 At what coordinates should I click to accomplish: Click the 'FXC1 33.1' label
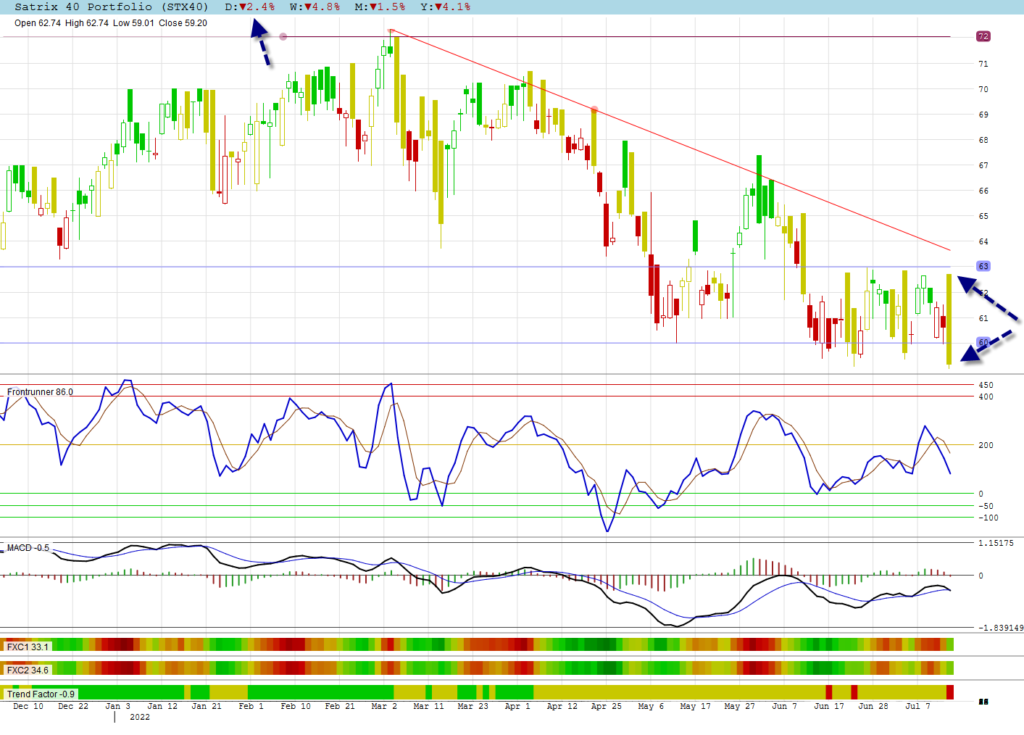(x=27, y=647)
